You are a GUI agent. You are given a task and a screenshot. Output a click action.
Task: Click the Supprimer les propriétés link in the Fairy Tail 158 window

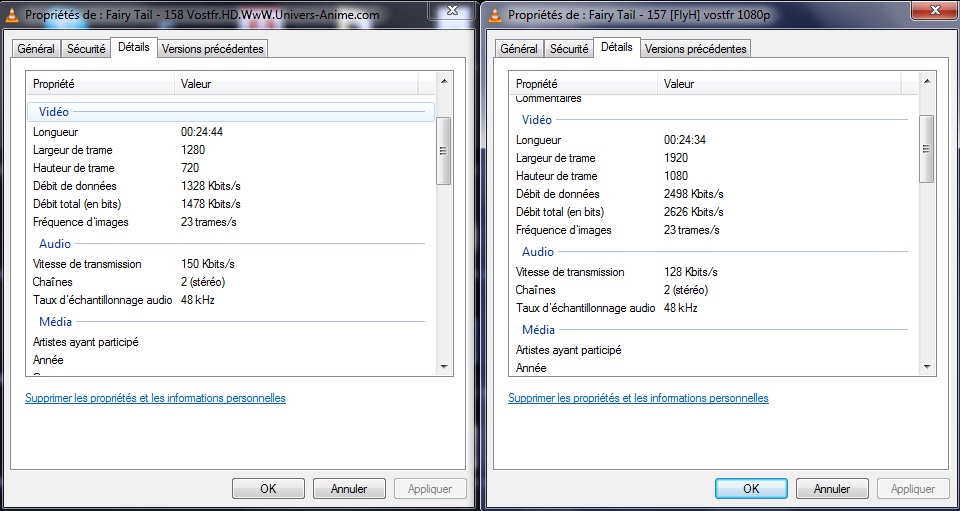[155, 398]
